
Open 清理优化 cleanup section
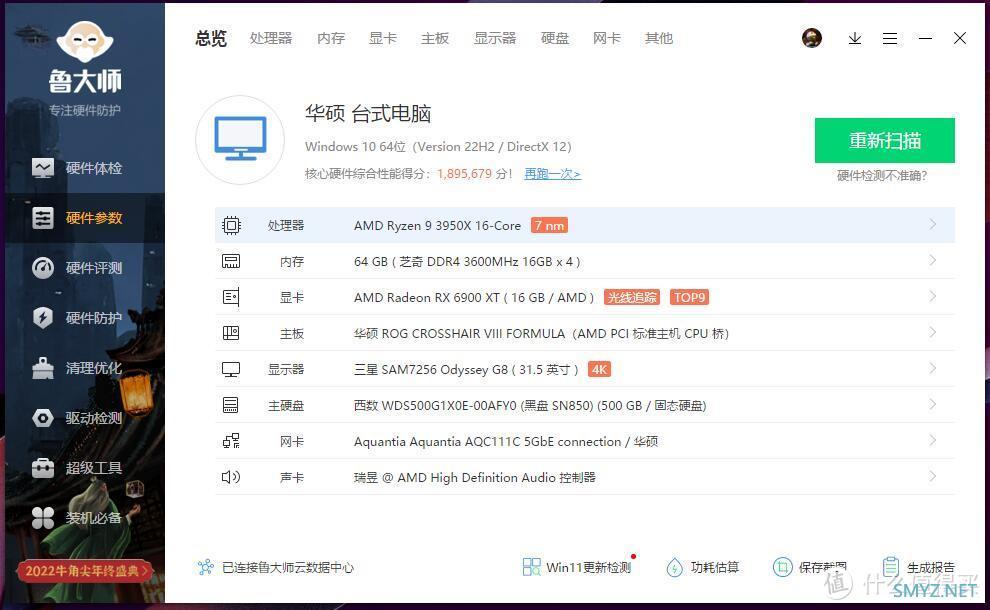pyautogui.click(x=76, y=368)
